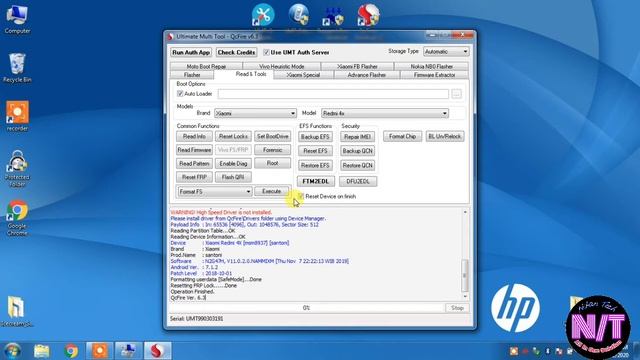The height and width of the screenshot is (360, 640).
Task: Select the Google Chrome desktop shortcut
Action: 17,218
